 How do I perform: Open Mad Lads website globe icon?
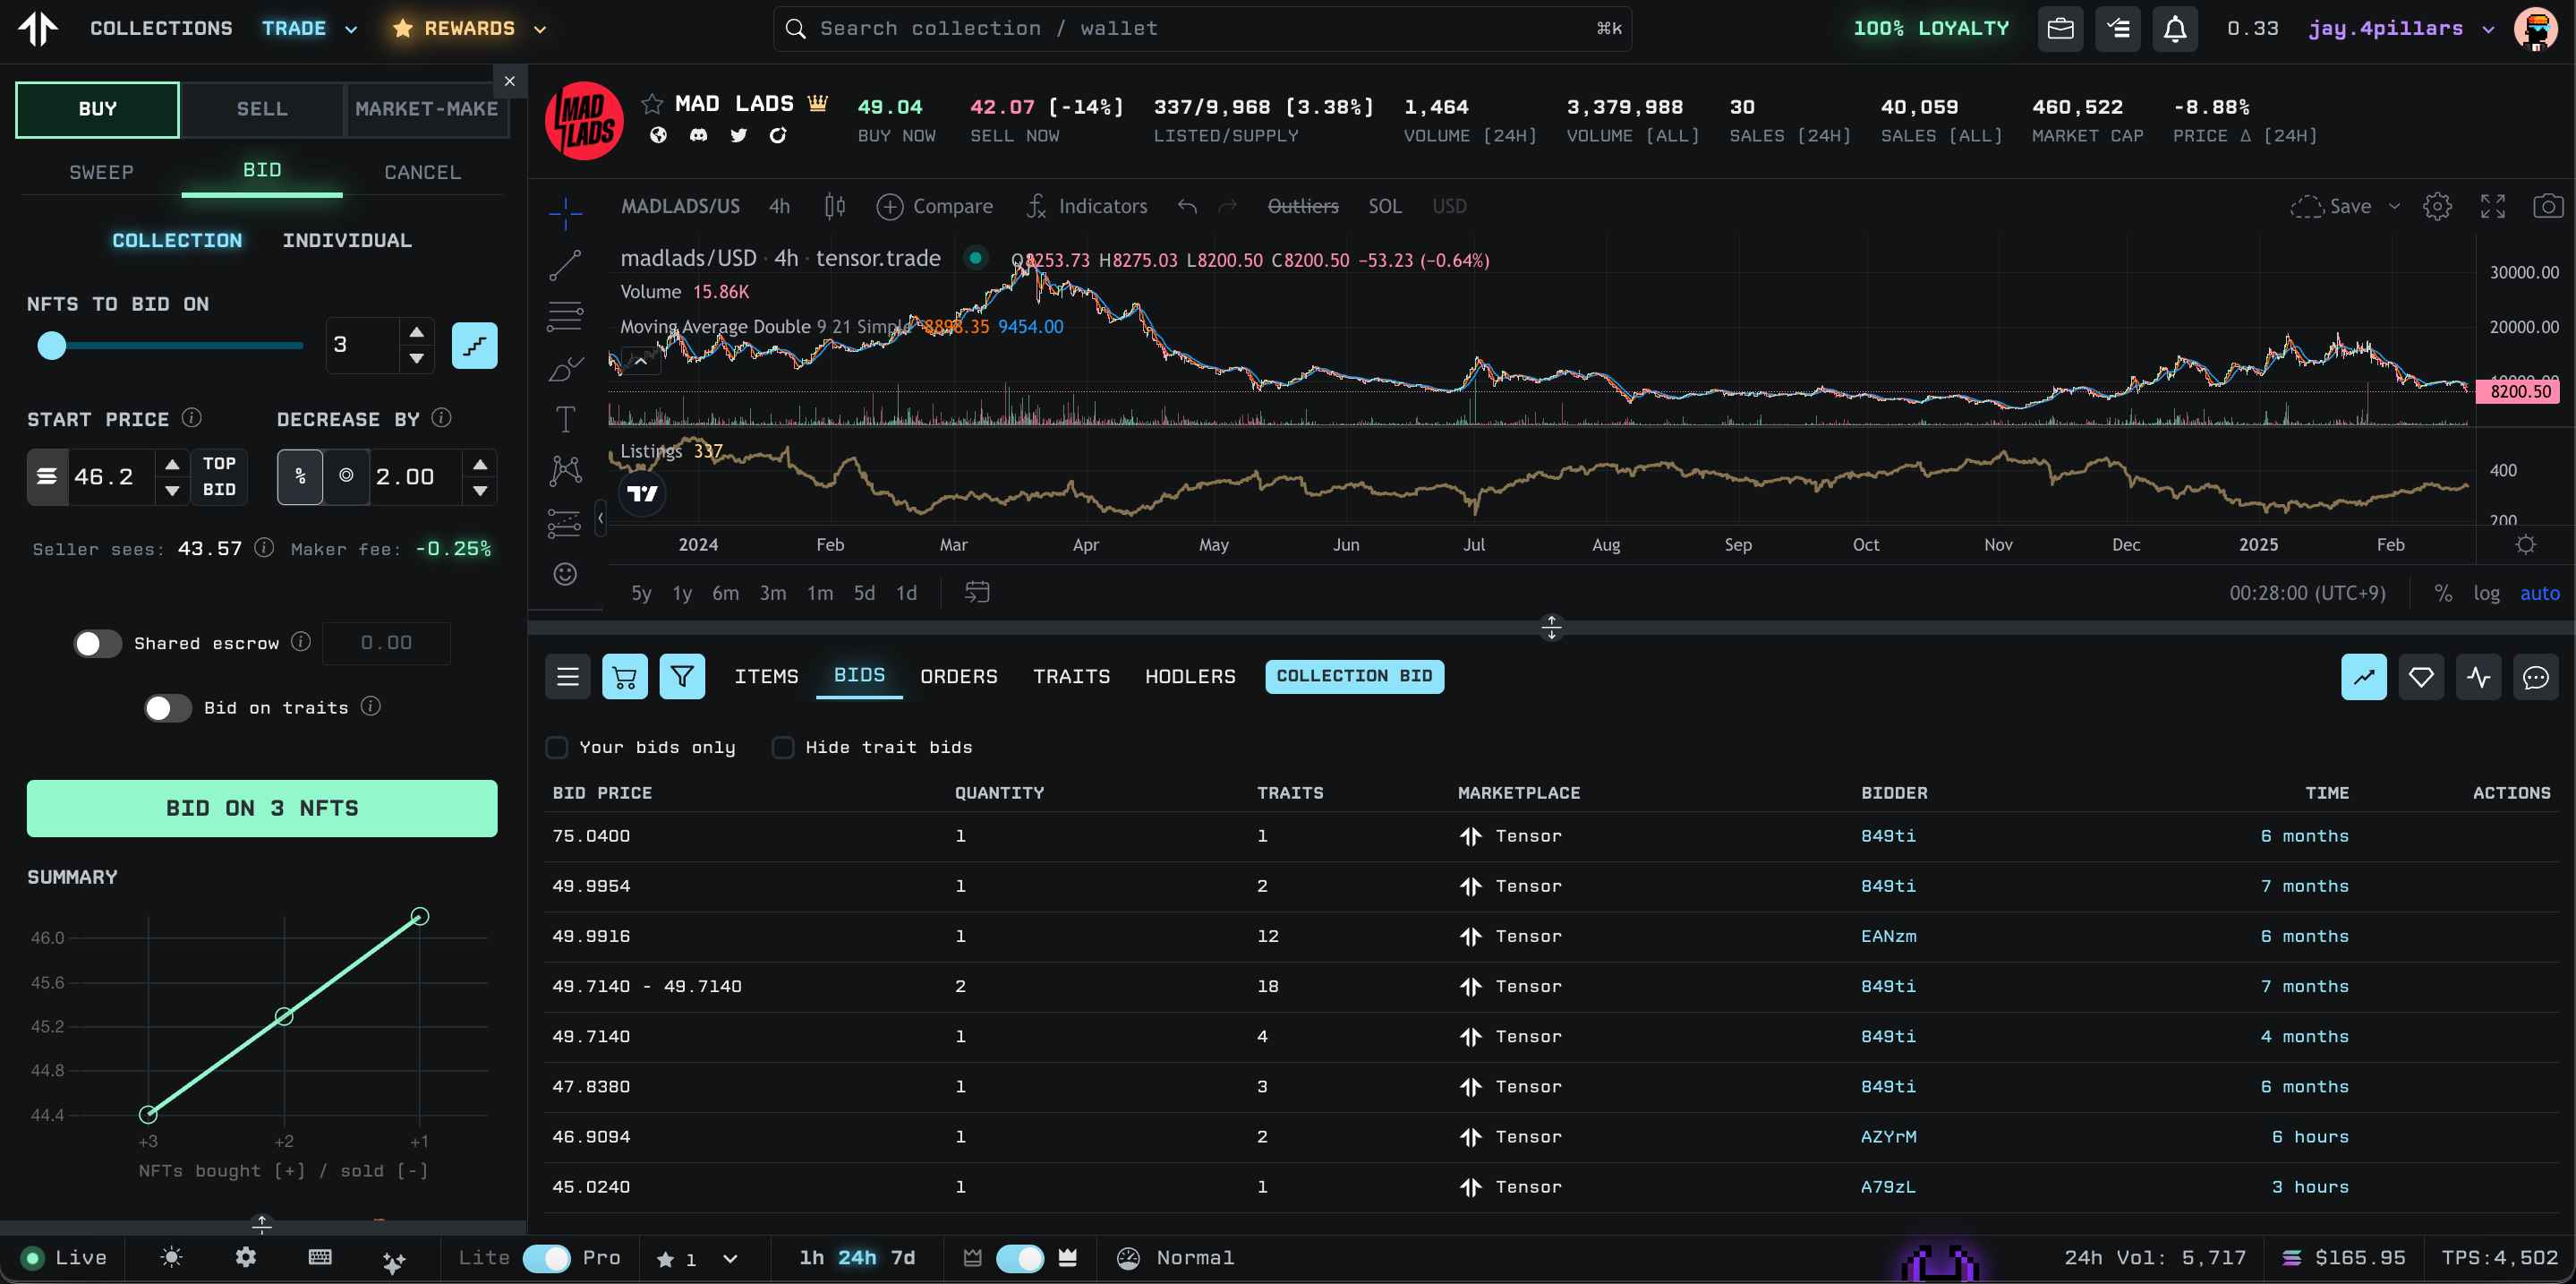pyautogui.click(x=658, y=135)
